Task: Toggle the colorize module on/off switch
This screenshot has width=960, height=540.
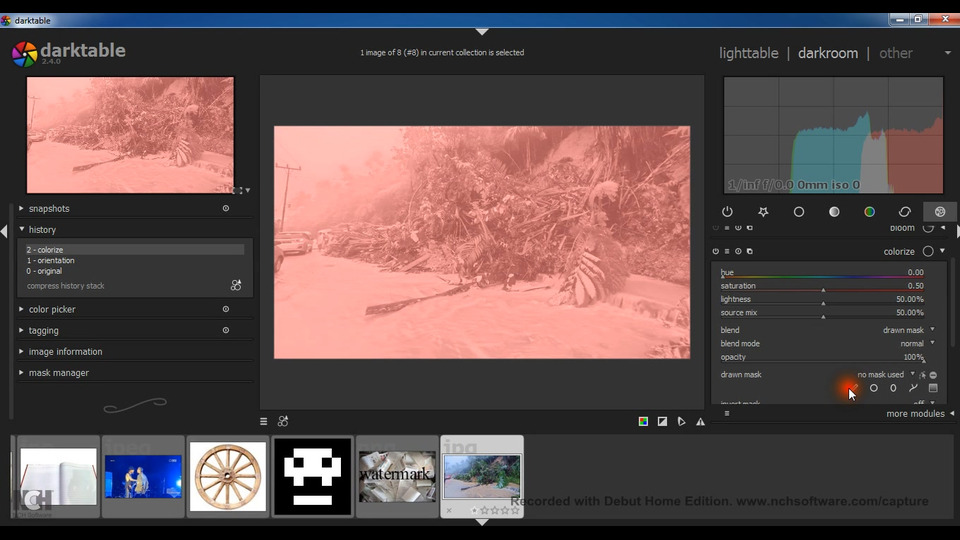Action: tap(716, 252)
